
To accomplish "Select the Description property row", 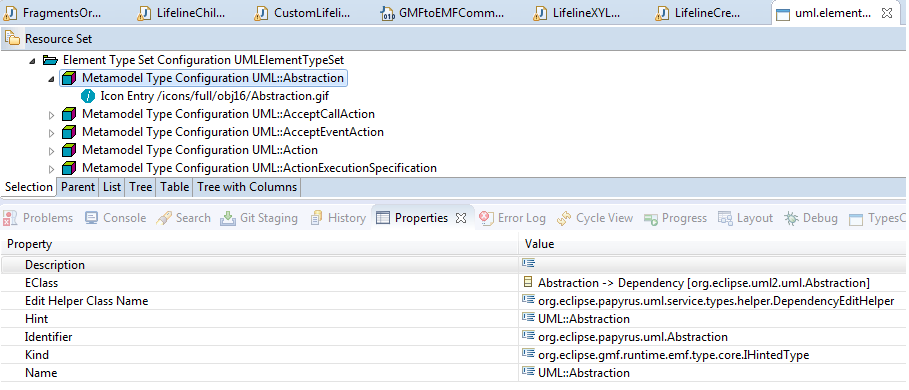I will [x=454, y=265].
